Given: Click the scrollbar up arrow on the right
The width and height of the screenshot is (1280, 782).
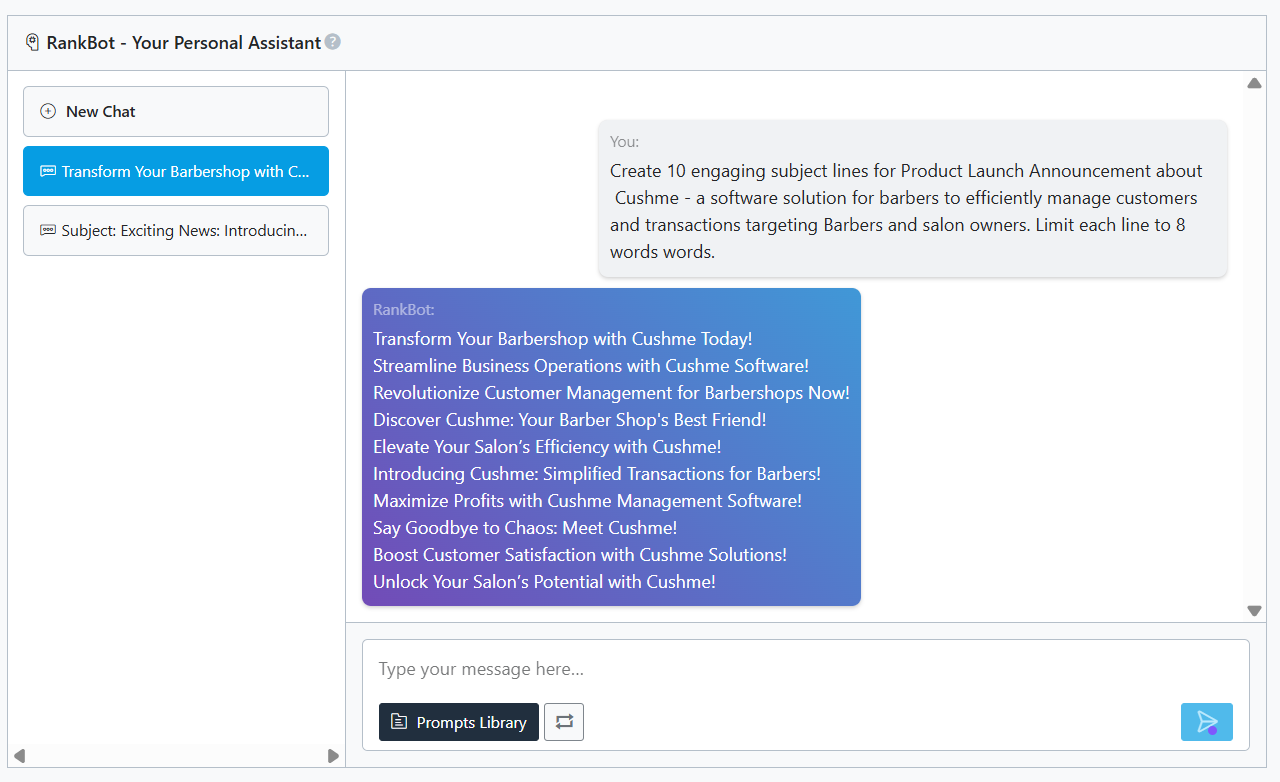Looking at the screenshot, I should pos(1254,83).
